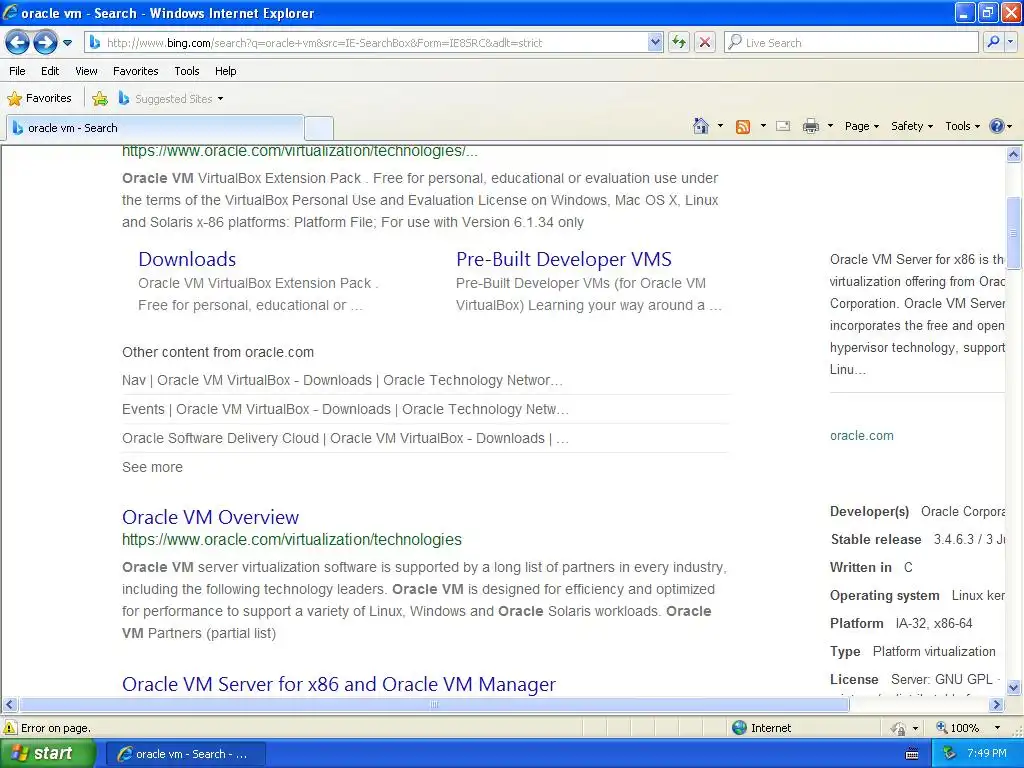
Task: Click the vertical scrollbar up arrow
Action: 1014,155
